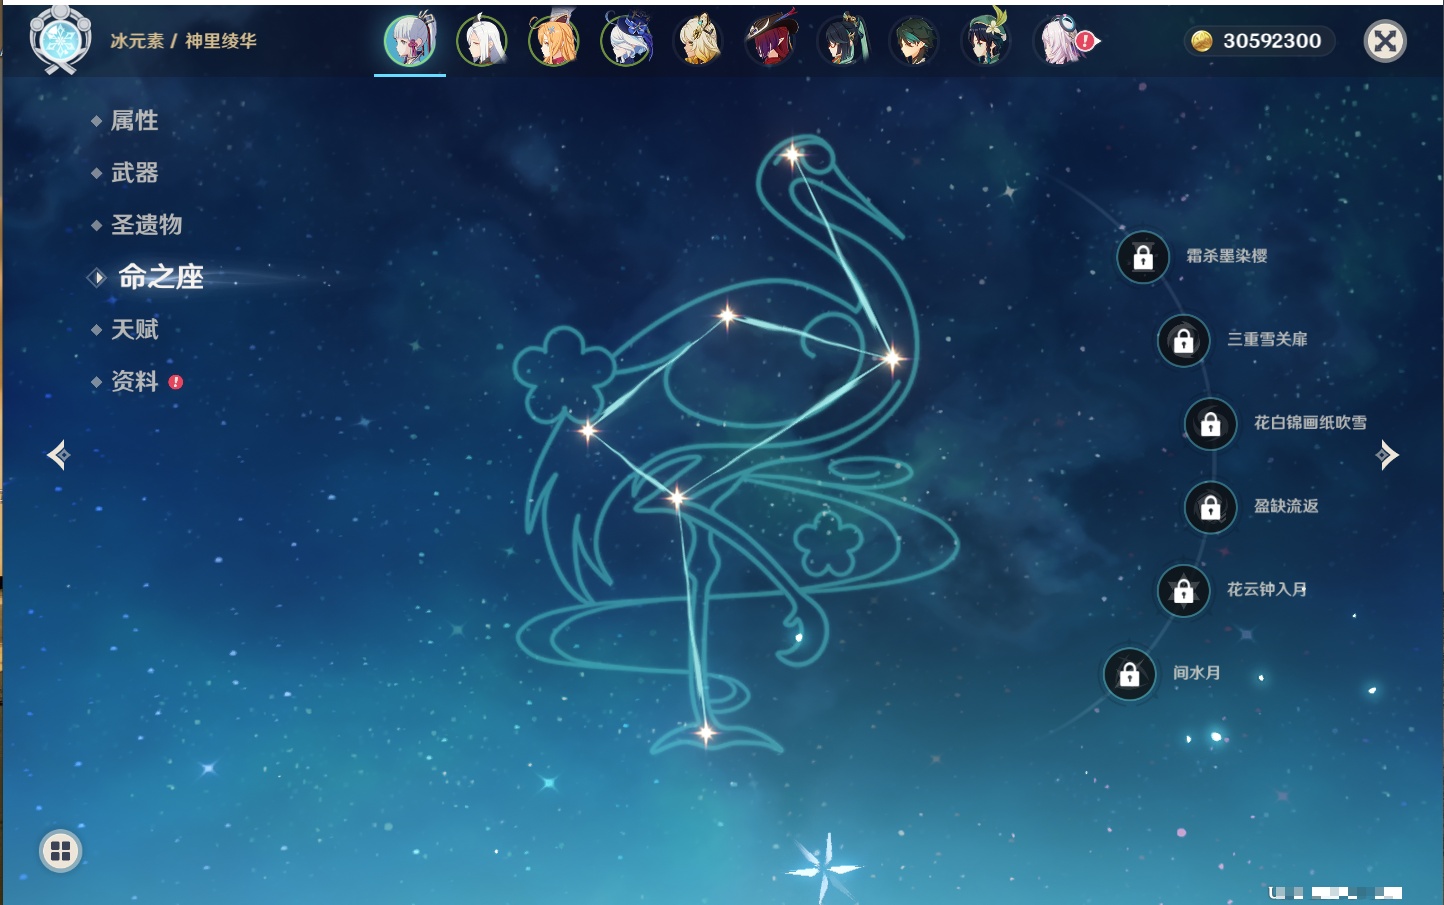The height and width of the screenshot is (905, 1444).
Task: Select the red-haired character with brown feathered hat
Action: (x=771, y=41)
